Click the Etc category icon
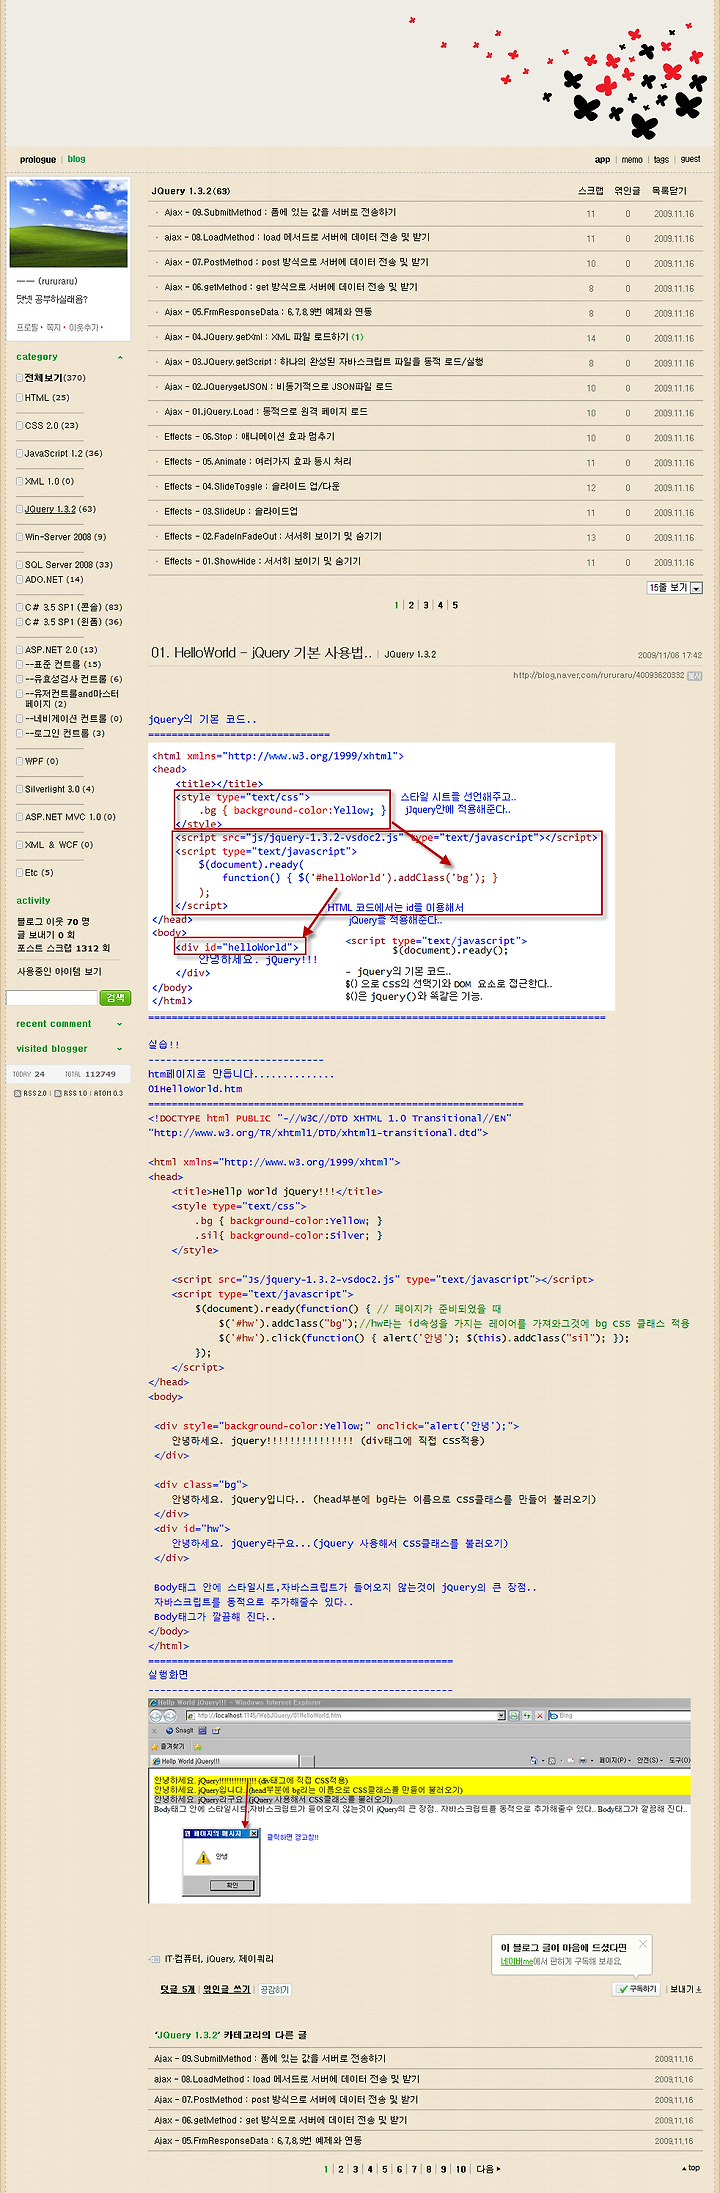Screen dimensions: 720x2193 [19, 873]
